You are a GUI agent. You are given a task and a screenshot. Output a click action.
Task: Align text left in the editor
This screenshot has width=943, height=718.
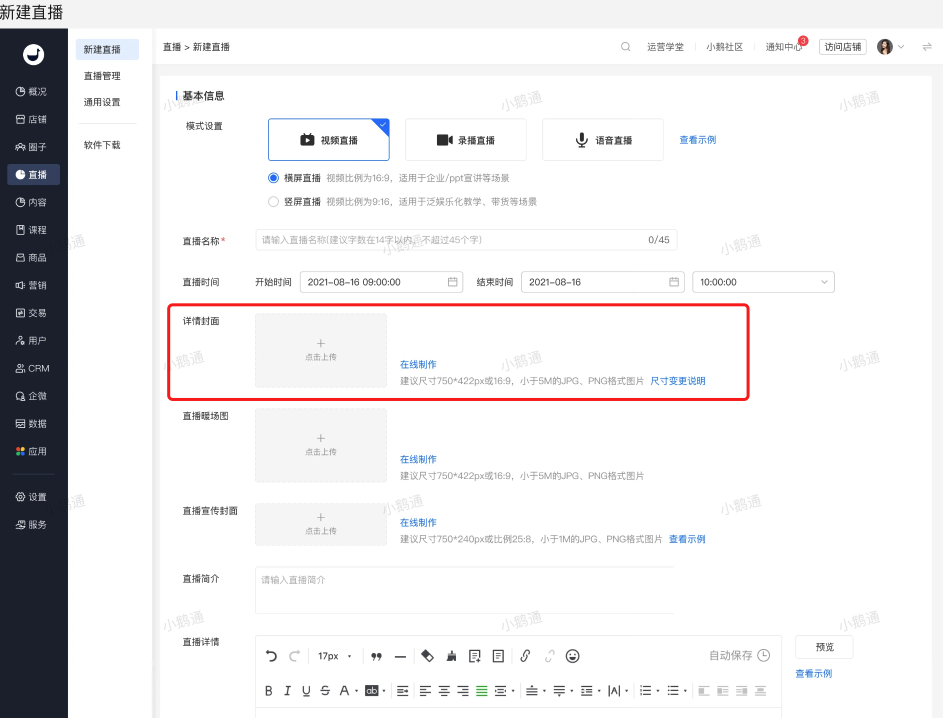tap(425, 691)
